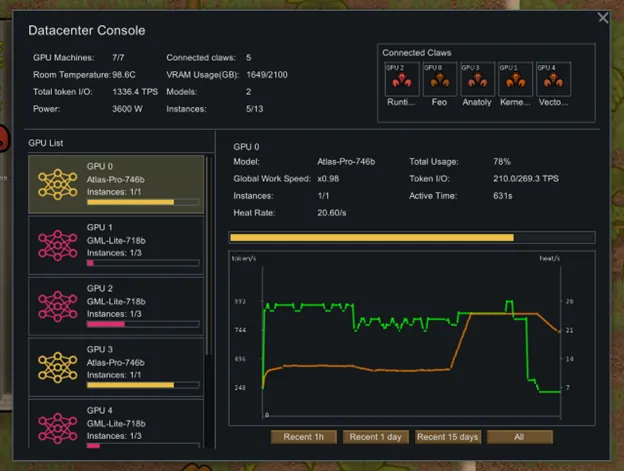Click GPU 3 Atlas-Pro-746b model name
The width and height of the screenshot is (624, 471).
[x=115, y=362]
